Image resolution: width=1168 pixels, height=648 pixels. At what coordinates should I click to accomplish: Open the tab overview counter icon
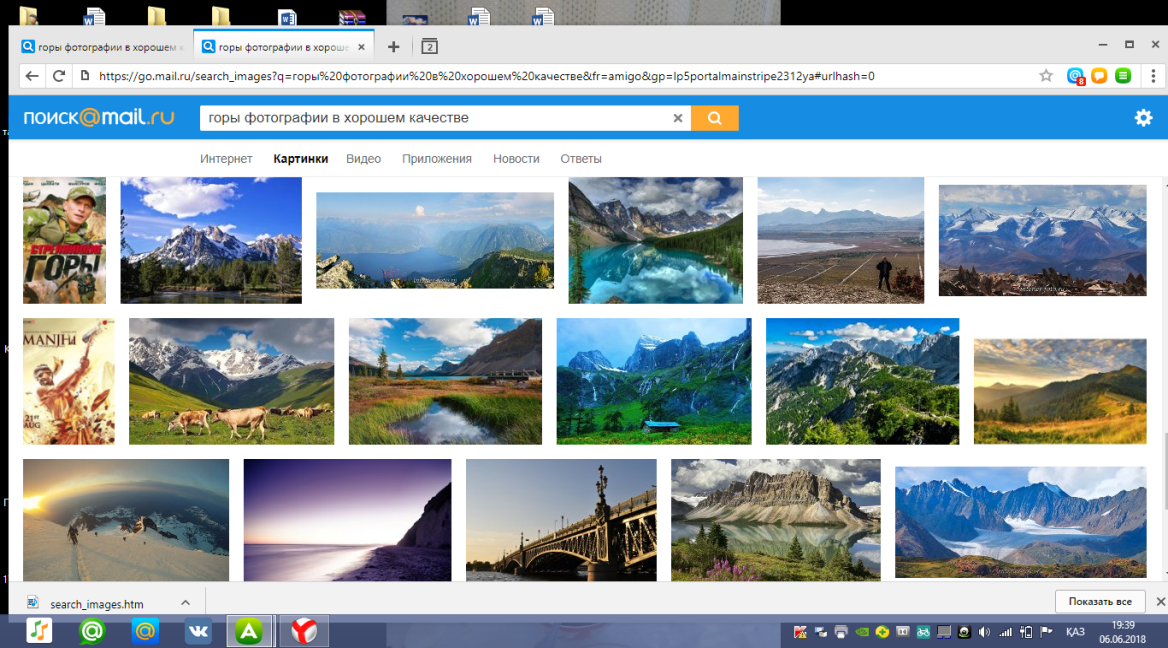click(x=429, y=47)
